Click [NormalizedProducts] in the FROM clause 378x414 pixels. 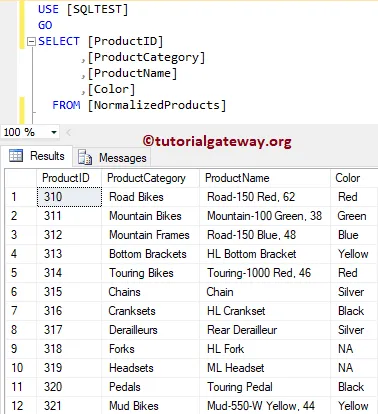pyautogui.click(x=157, y=105)
